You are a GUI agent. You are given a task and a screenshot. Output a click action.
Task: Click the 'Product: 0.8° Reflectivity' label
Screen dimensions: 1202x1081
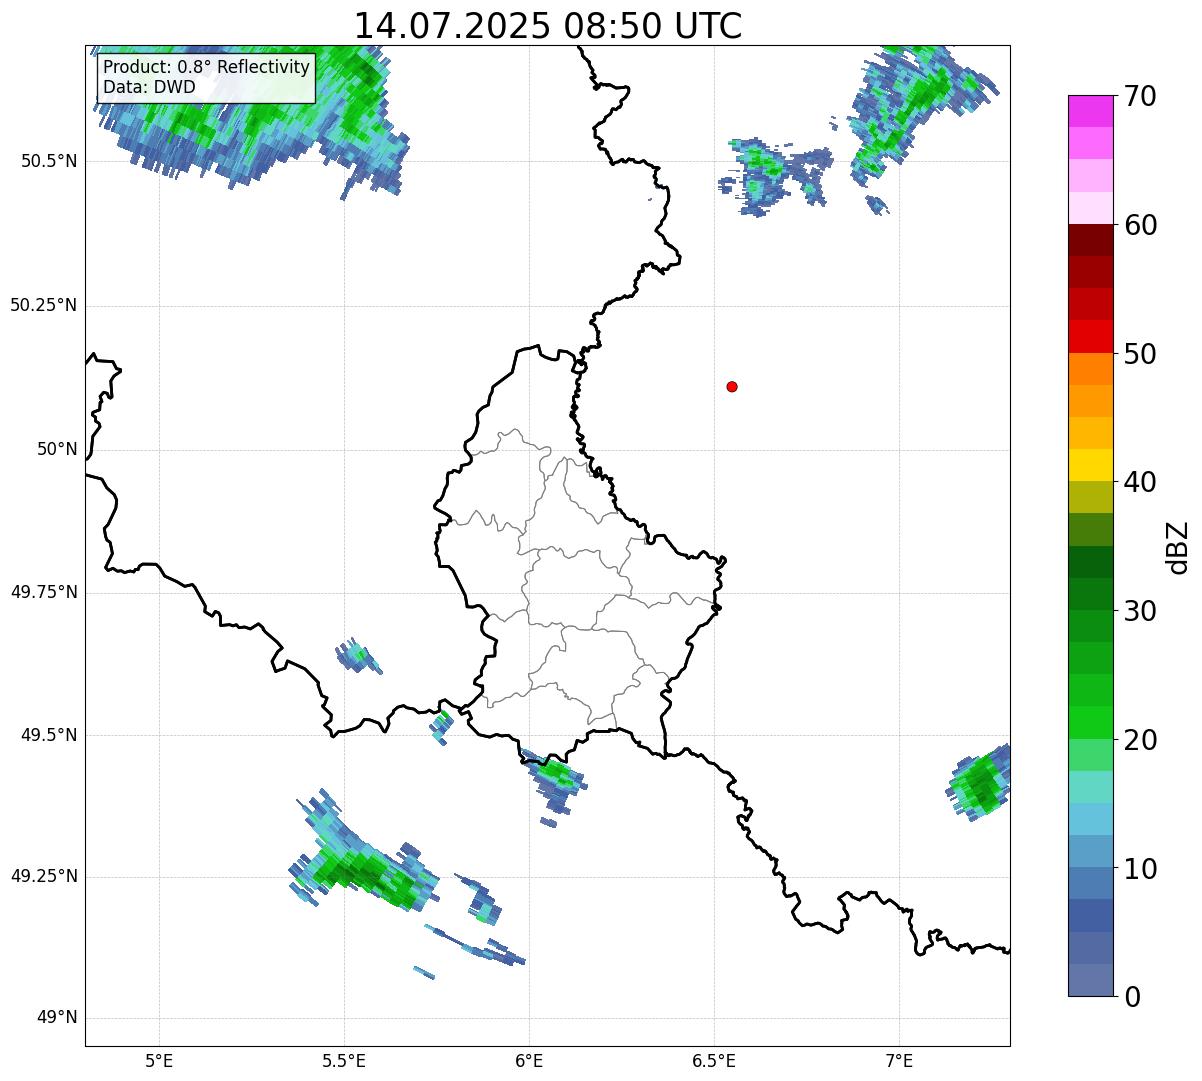pos(207,67)
